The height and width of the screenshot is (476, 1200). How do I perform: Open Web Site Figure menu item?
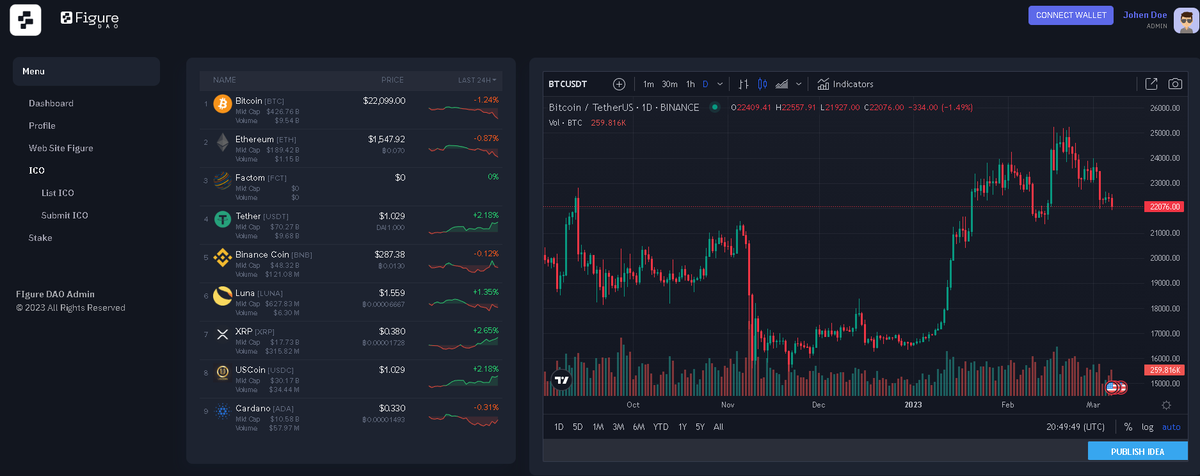coord(61,148)
